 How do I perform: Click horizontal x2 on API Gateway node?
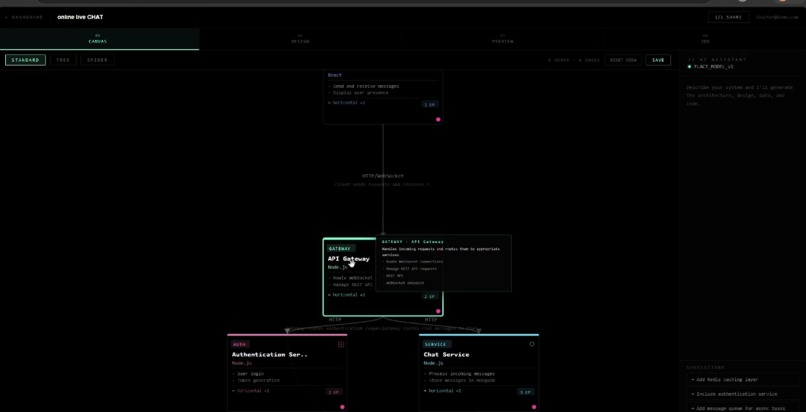[x=346, y=295]
